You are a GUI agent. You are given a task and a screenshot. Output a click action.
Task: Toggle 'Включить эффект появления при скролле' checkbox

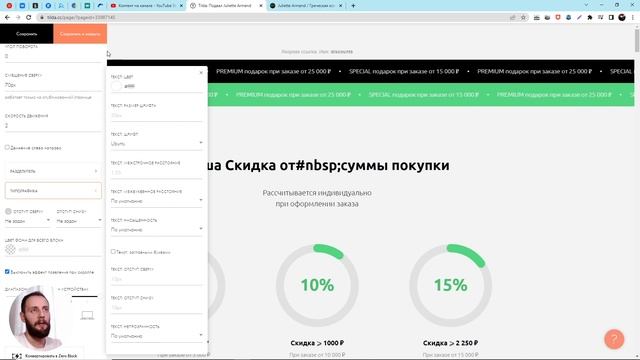(7, 271)
